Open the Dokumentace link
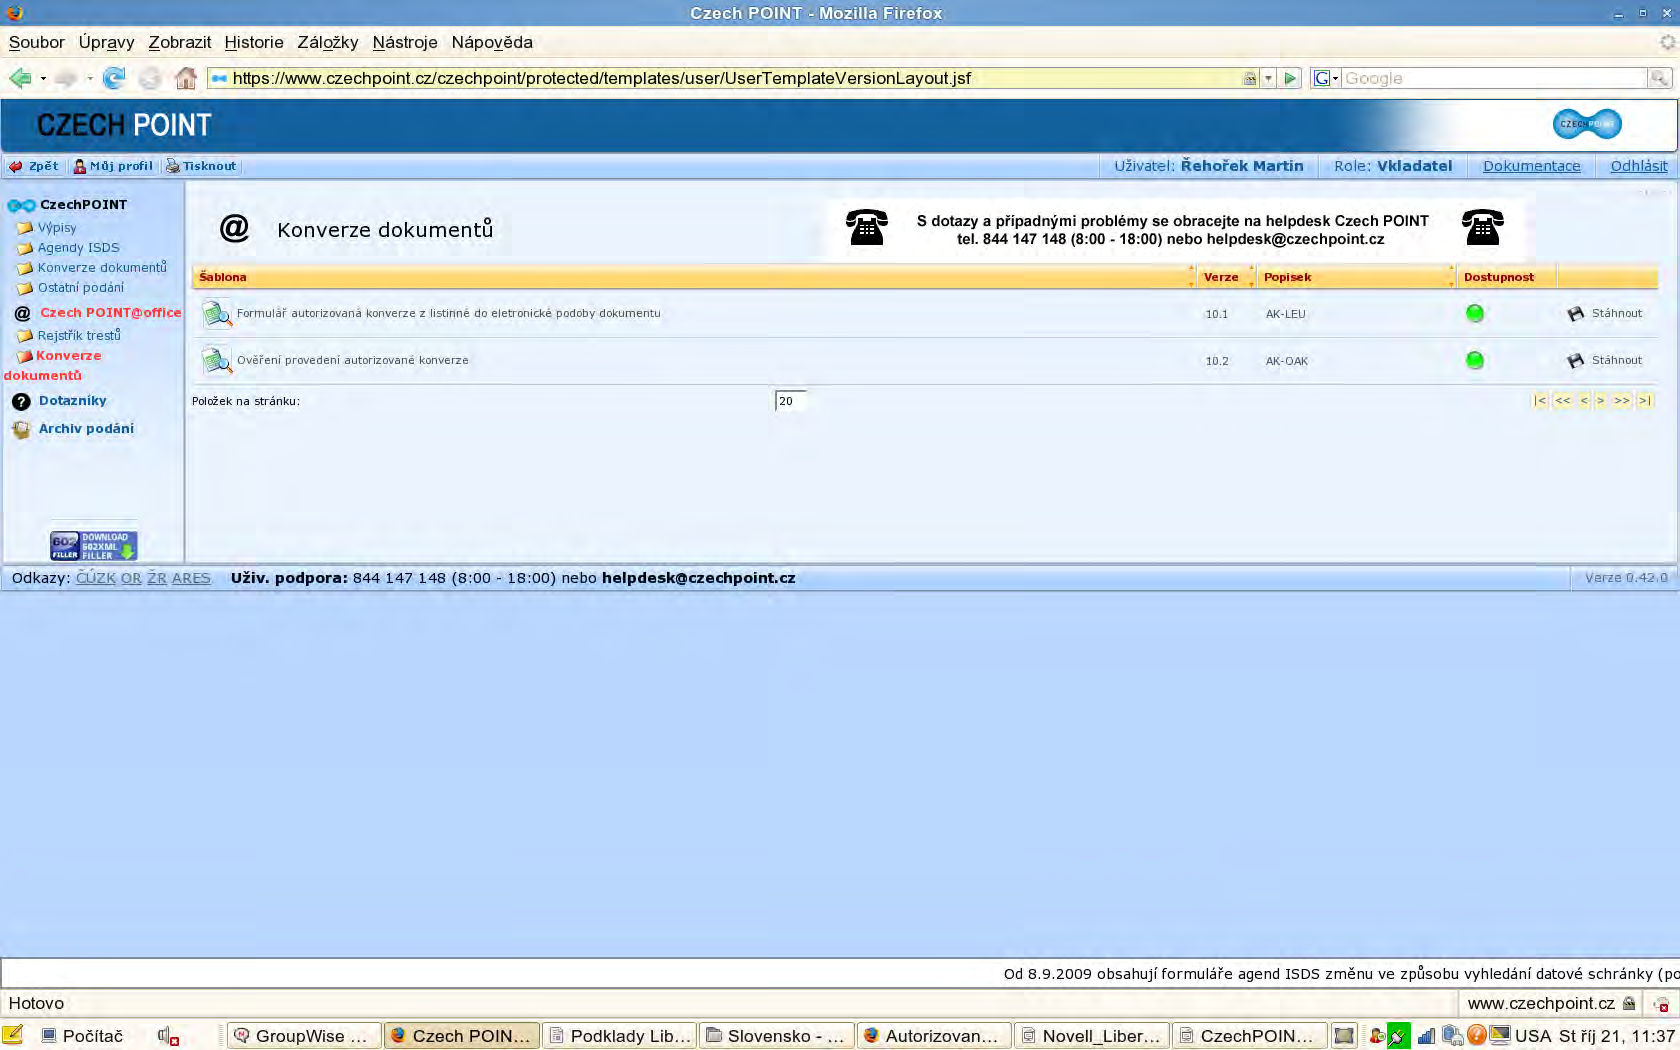 click(x=1531, y=166)
